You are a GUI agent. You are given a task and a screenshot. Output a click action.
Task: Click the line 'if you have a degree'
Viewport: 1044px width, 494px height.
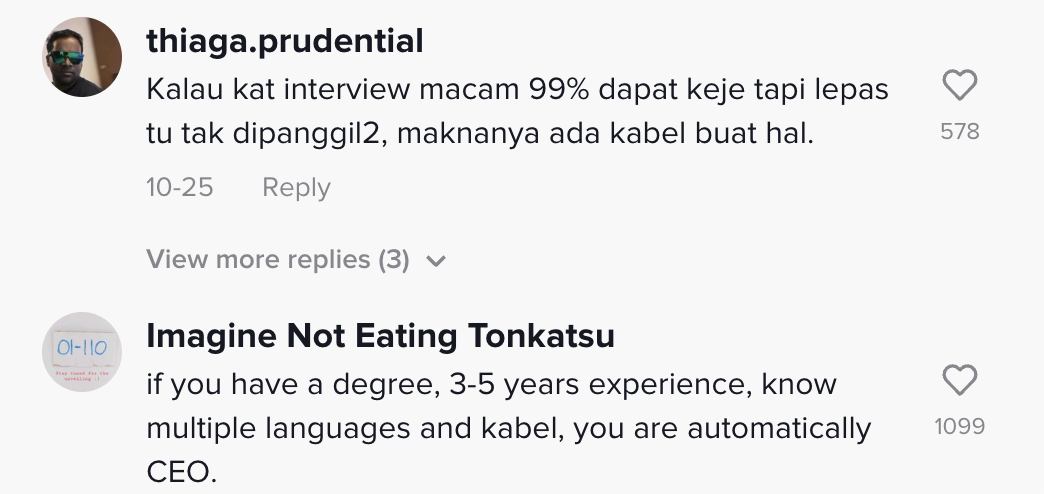click(x=491, y=384)
